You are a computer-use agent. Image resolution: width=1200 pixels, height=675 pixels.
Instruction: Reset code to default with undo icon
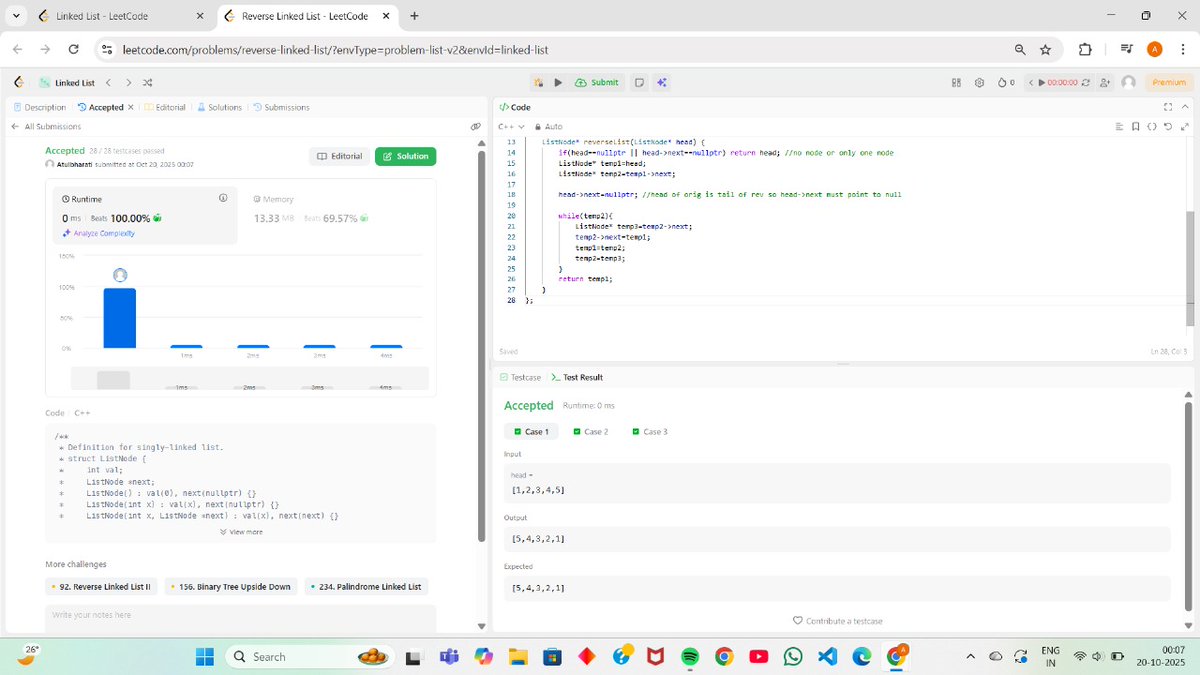pyautogui.click(x=1169, y=127)
